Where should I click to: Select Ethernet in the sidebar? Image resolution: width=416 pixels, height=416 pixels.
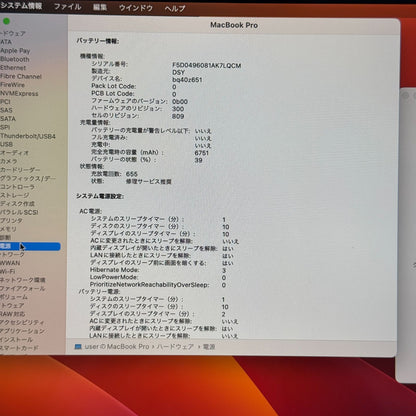pyautogui.click(x=13, y=68)
